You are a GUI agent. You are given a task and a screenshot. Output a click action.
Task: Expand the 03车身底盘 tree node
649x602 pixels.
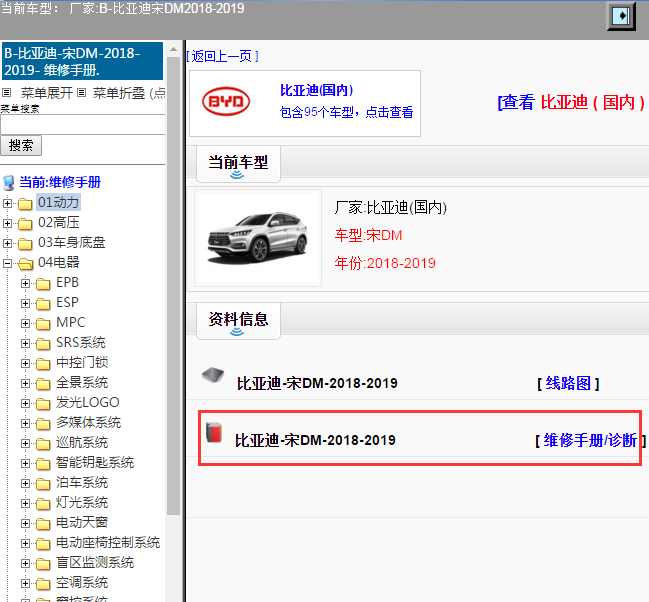(x=7, y=243)
